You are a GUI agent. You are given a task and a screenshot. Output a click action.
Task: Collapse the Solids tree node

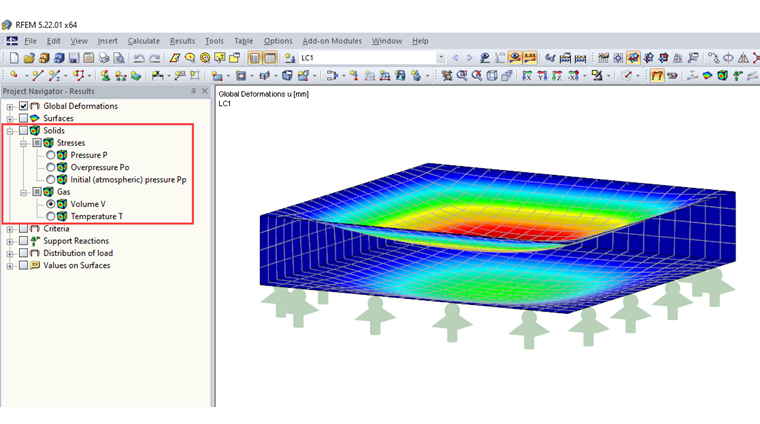coord(10,131)
